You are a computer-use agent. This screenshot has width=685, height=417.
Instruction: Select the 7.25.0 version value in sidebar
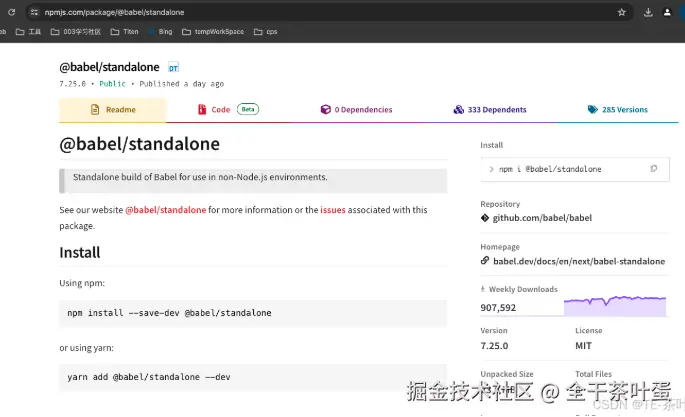tap(494, 346)
